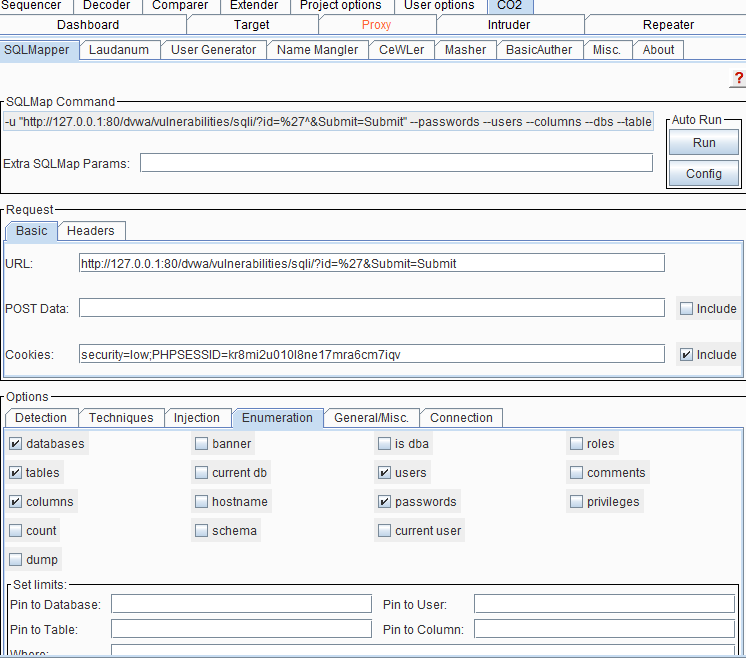
Task: Open the About tab
Action: 658,50
